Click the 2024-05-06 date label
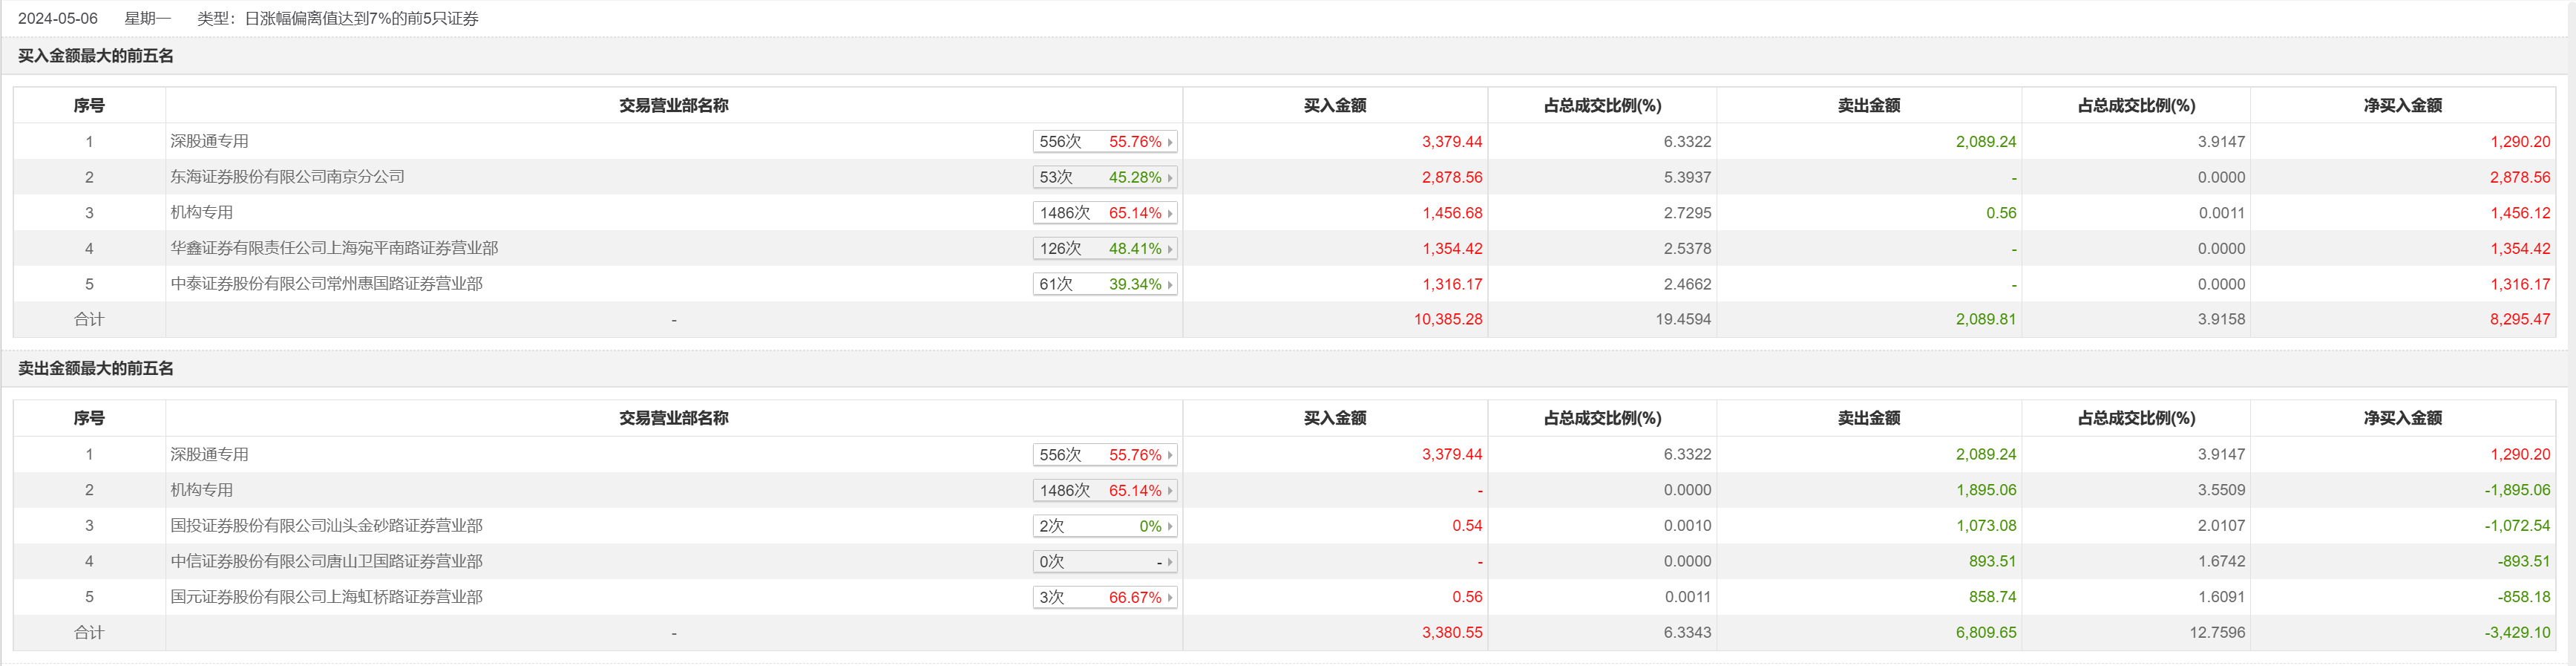The height and width of the screenshot is (666, 2576). 58,19
